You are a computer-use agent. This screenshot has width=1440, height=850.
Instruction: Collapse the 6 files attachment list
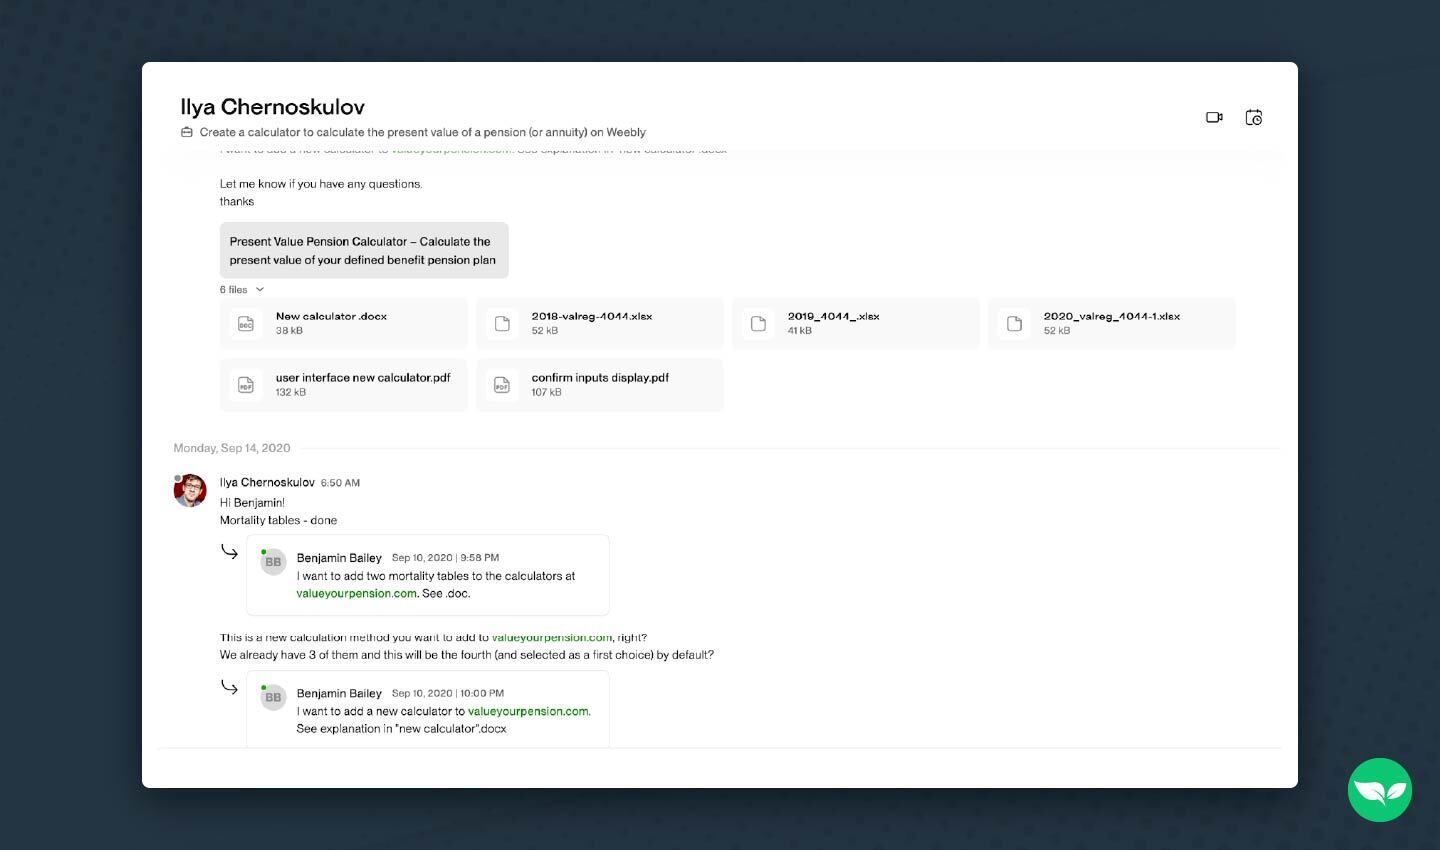point(241,289)
